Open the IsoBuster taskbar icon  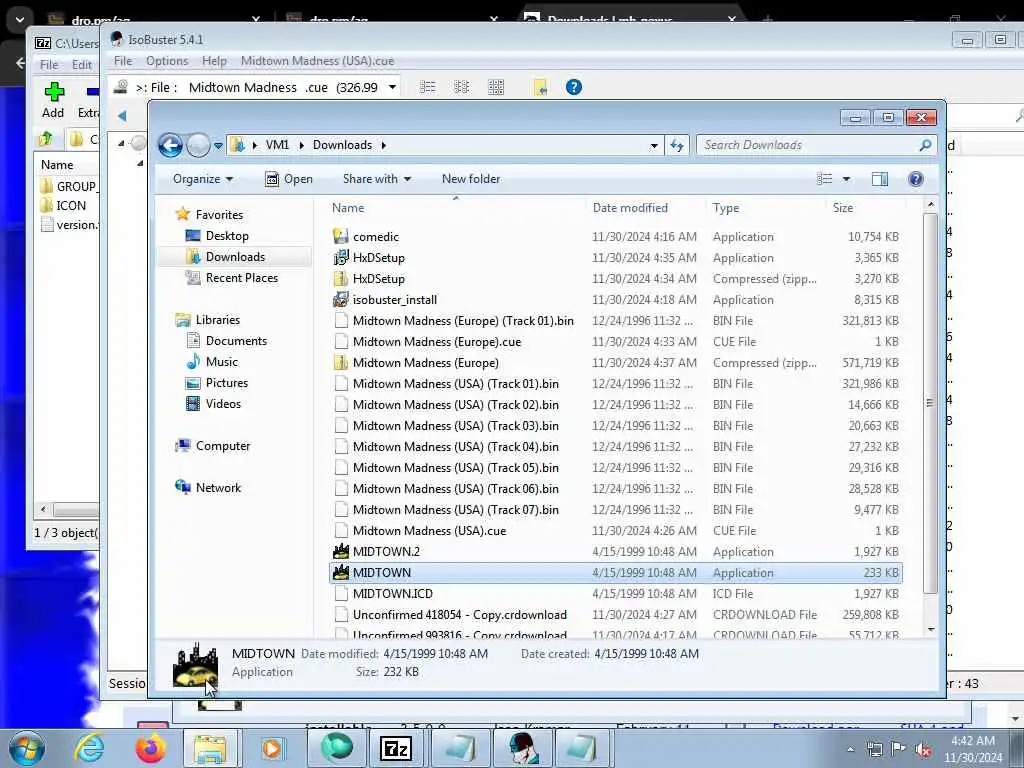pos(521,748)
